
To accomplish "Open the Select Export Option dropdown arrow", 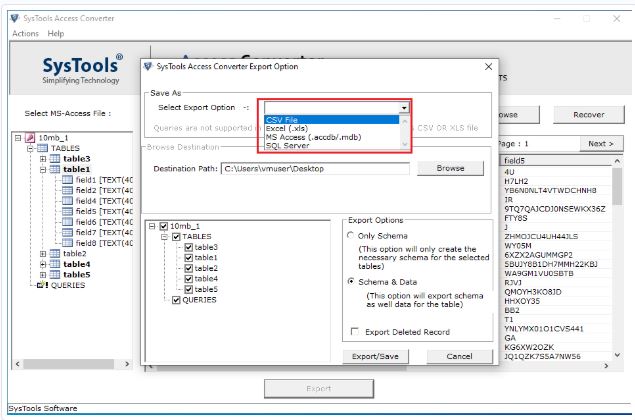I will point(404,107).
